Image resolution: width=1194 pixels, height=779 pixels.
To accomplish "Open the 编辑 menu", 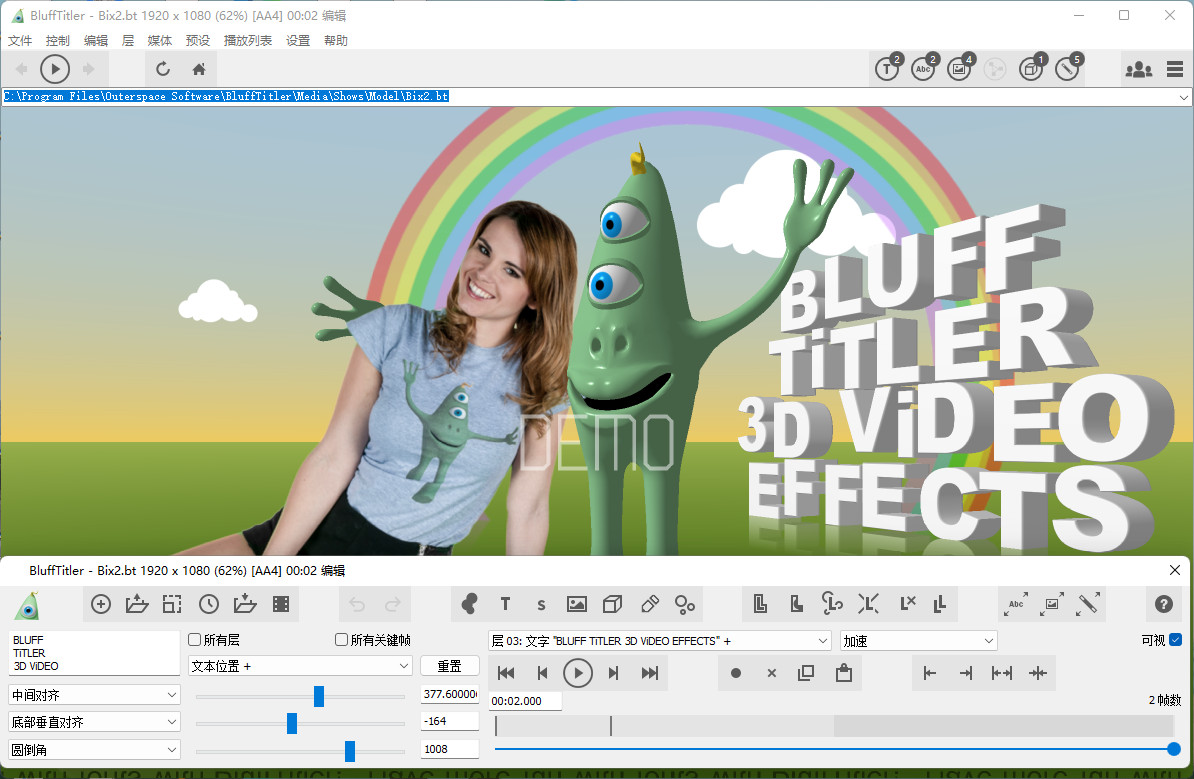I will [96, 40].
